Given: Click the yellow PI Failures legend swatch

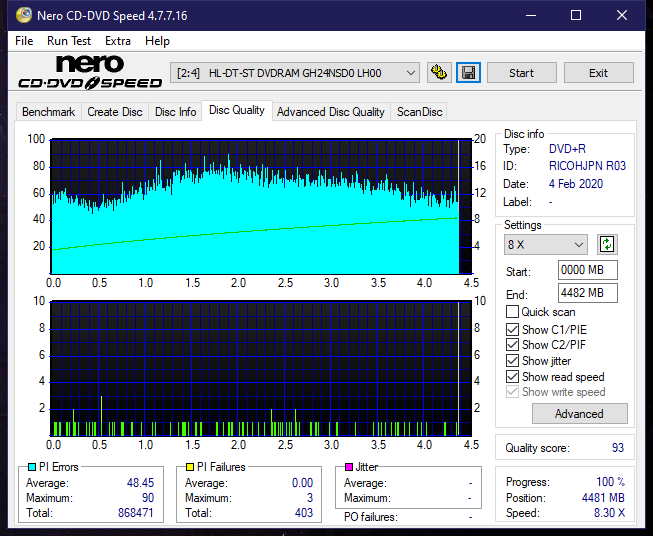Looking at the screenshot, I should [190, 467].
